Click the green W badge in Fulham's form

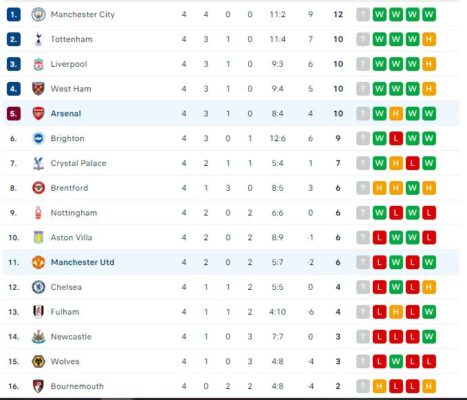[429, 312]
